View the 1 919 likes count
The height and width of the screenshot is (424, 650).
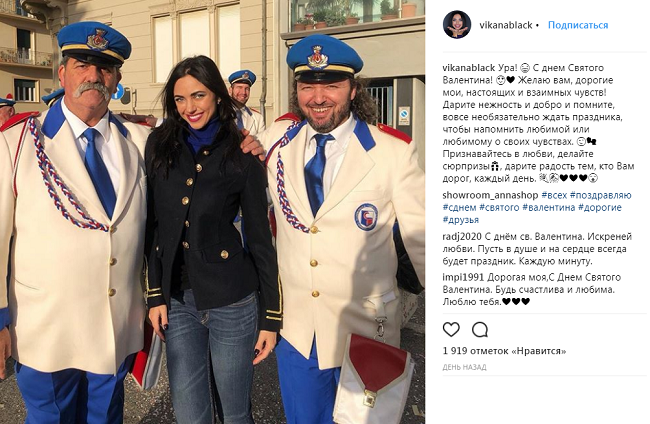pyautogui.click(x=504, y=351)
